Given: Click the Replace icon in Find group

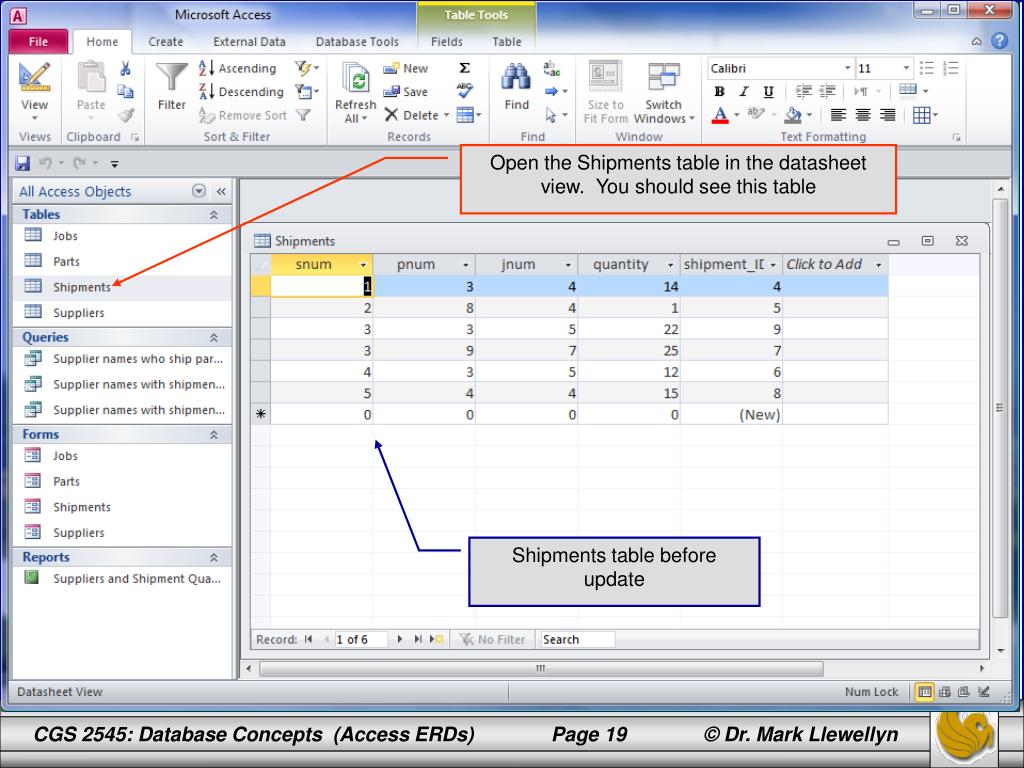Looking at the screenshot, I should point(551,69).
